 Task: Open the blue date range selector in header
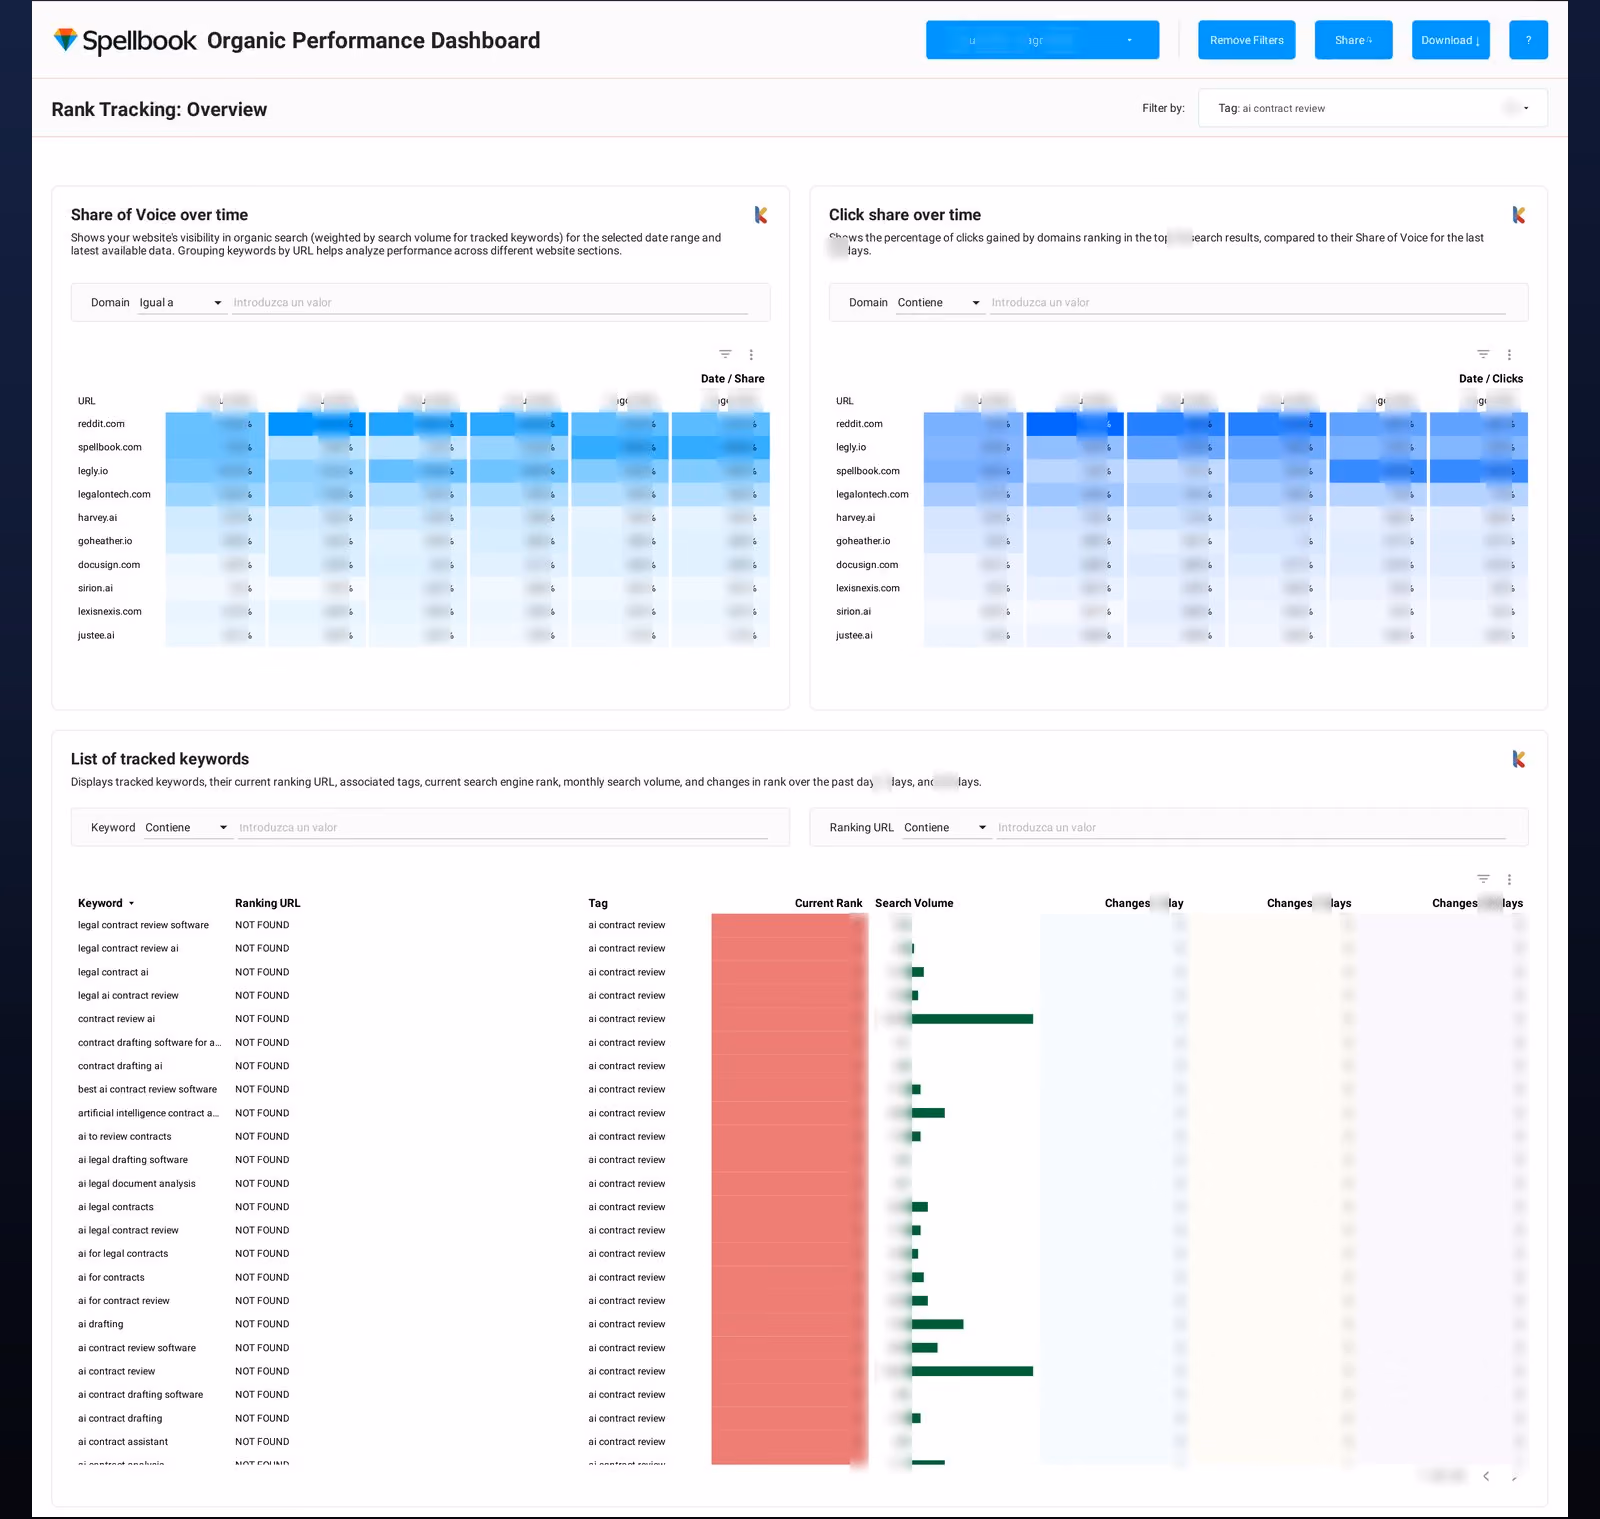click(x=1042, y=40)
